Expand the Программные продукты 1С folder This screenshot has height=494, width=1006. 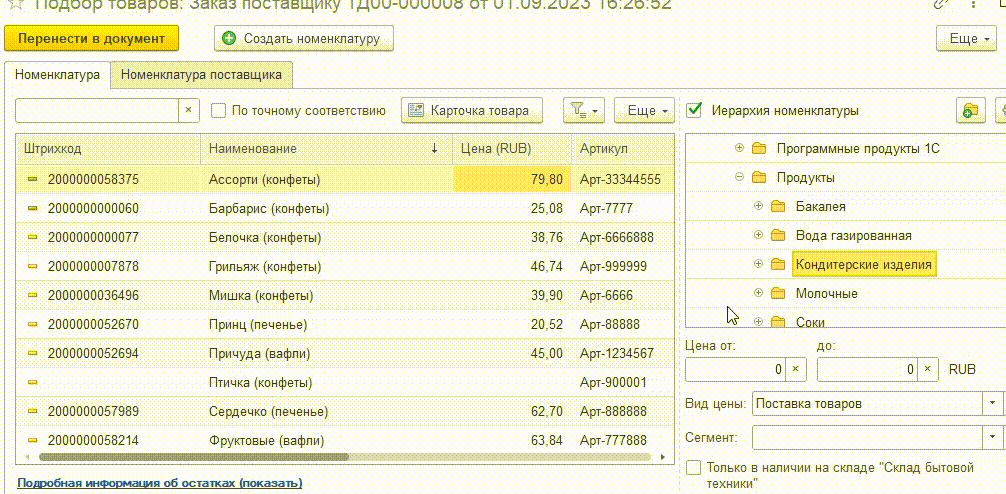coord(739,148)
